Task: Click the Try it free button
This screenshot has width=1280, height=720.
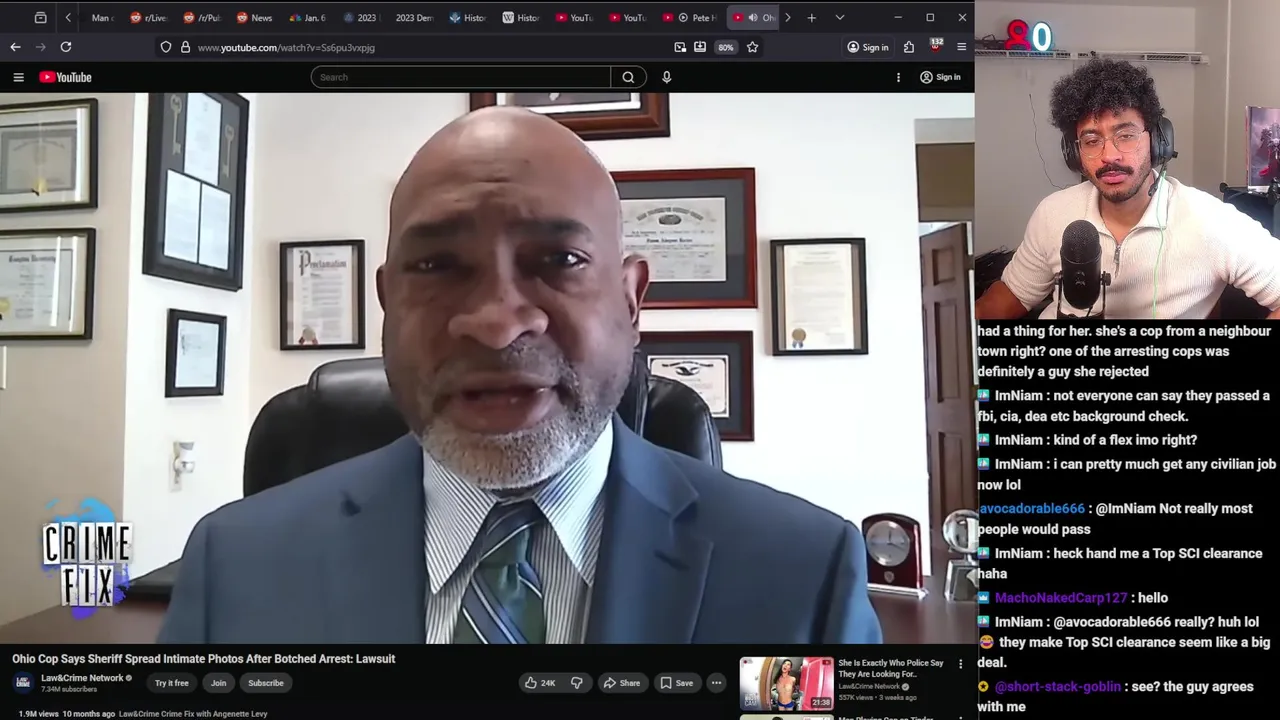Action: (x=172, y=683)
